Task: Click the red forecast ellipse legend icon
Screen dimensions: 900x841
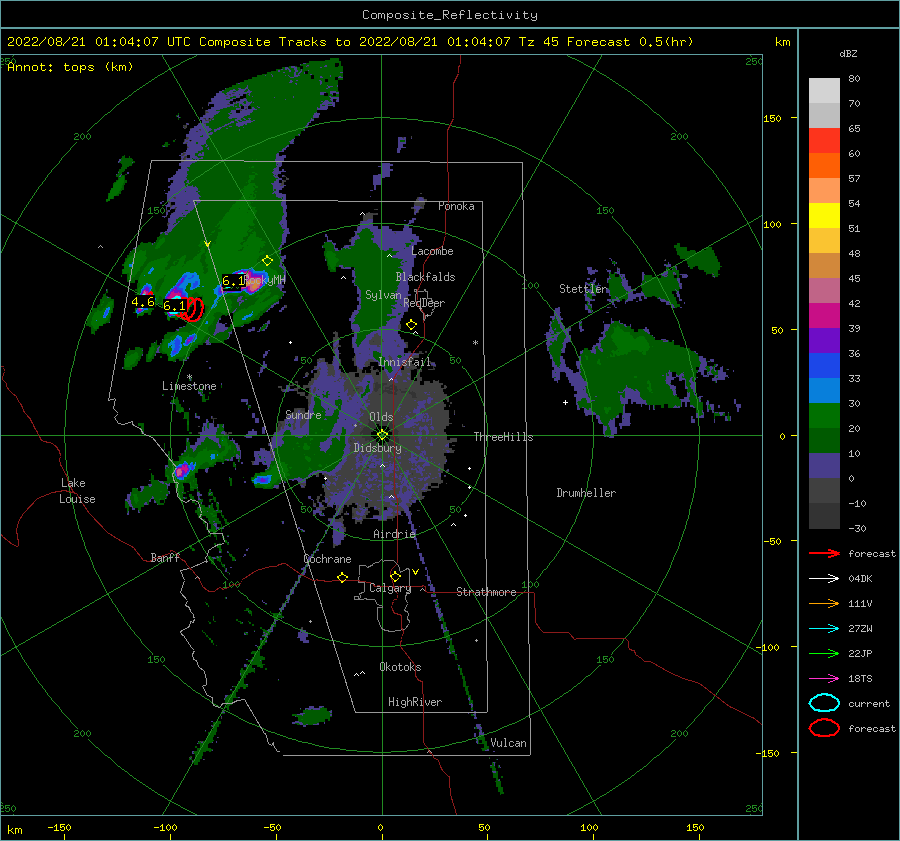Action: (x=824, y=728)
